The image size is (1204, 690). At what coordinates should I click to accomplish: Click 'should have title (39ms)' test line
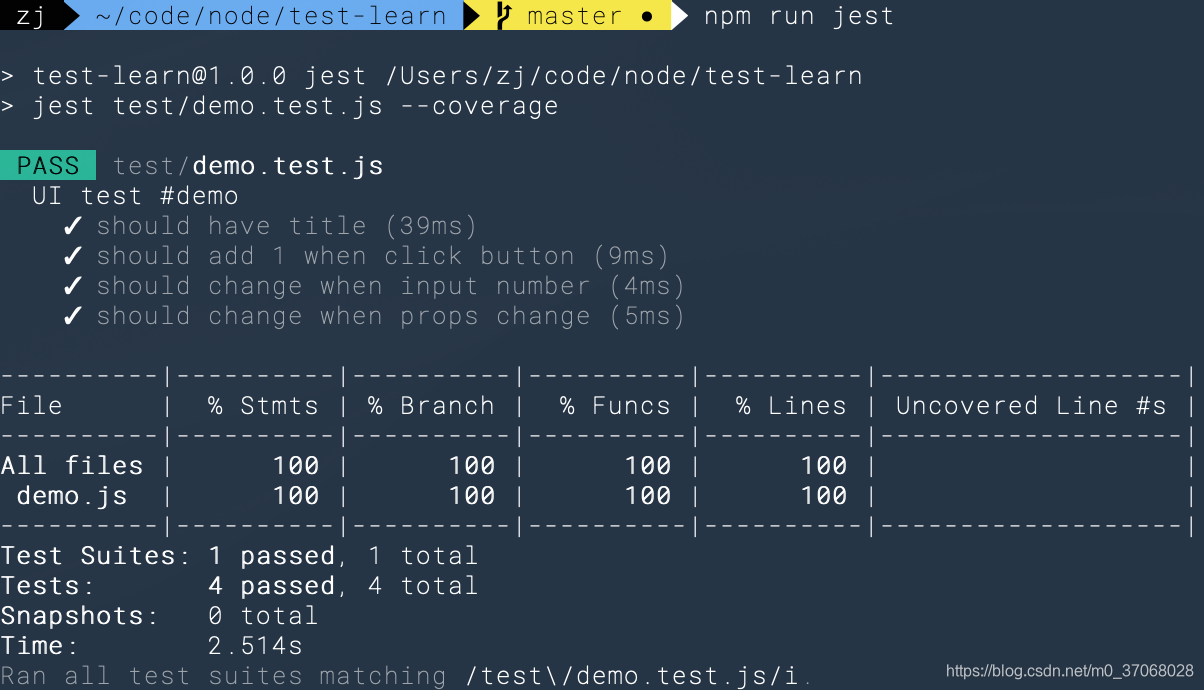(287, 226)
